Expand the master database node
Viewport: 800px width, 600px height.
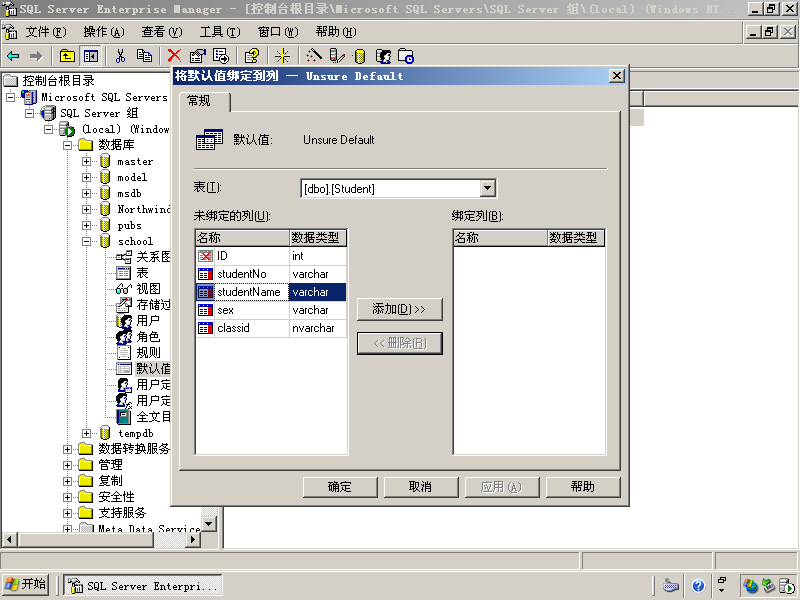coord(86,161)
